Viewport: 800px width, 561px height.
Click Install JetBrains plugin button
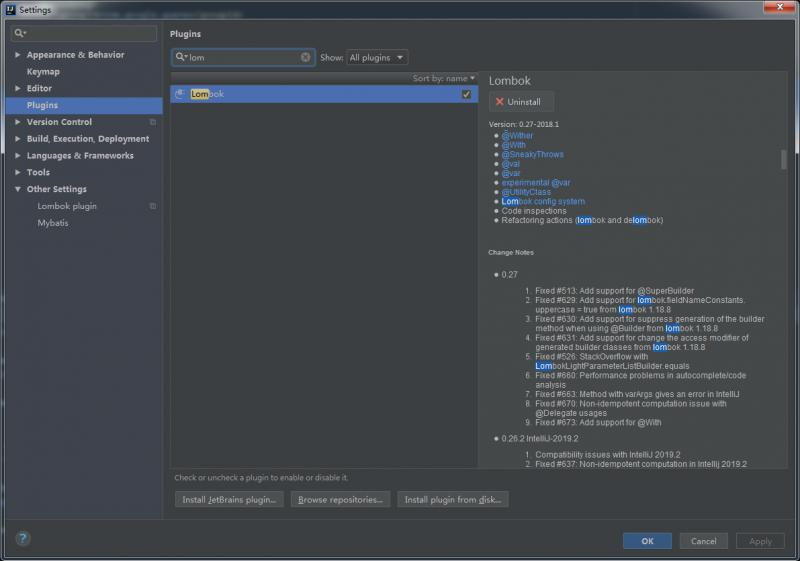[x=229, y=500]
